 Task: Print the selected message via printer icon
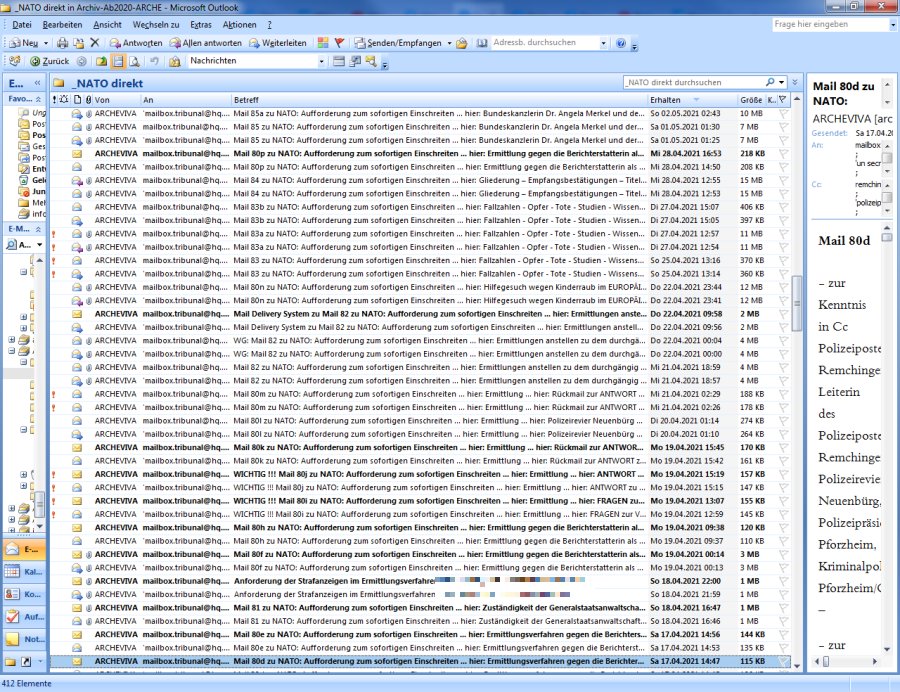click(63, 43)
